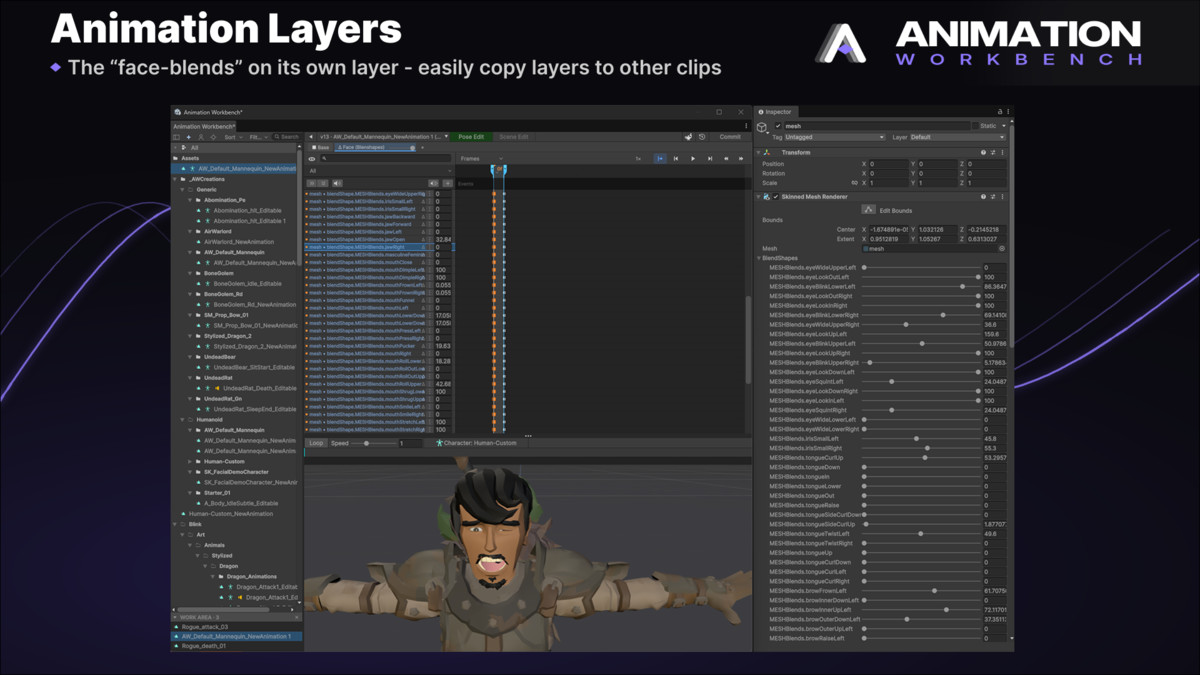Toggle the Loop button

[316, 443]
